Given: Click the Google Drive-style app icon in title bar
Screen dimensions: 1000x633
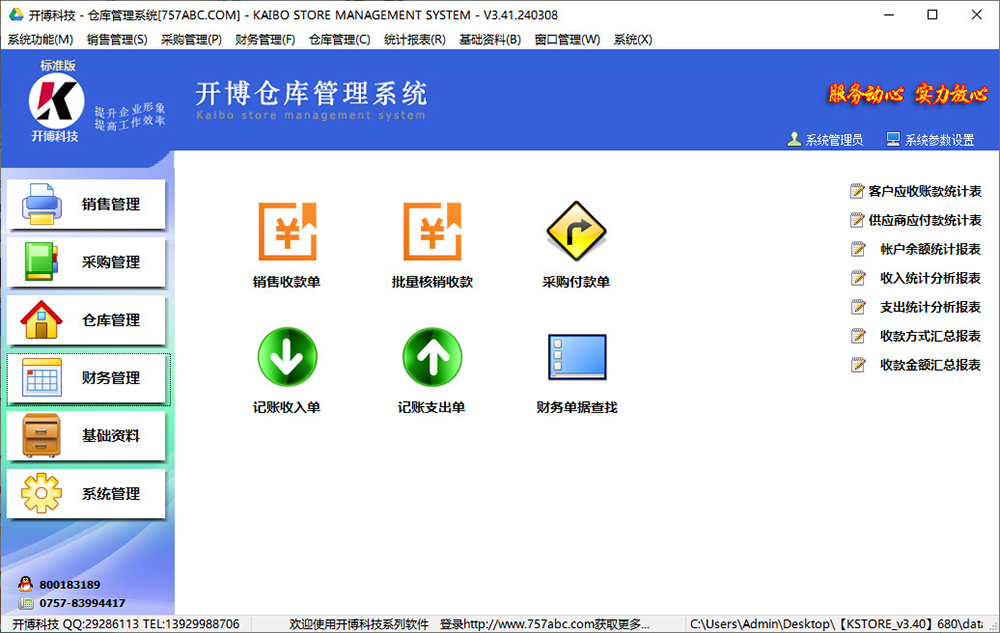Looking at the screenshot, I should 16,15.
